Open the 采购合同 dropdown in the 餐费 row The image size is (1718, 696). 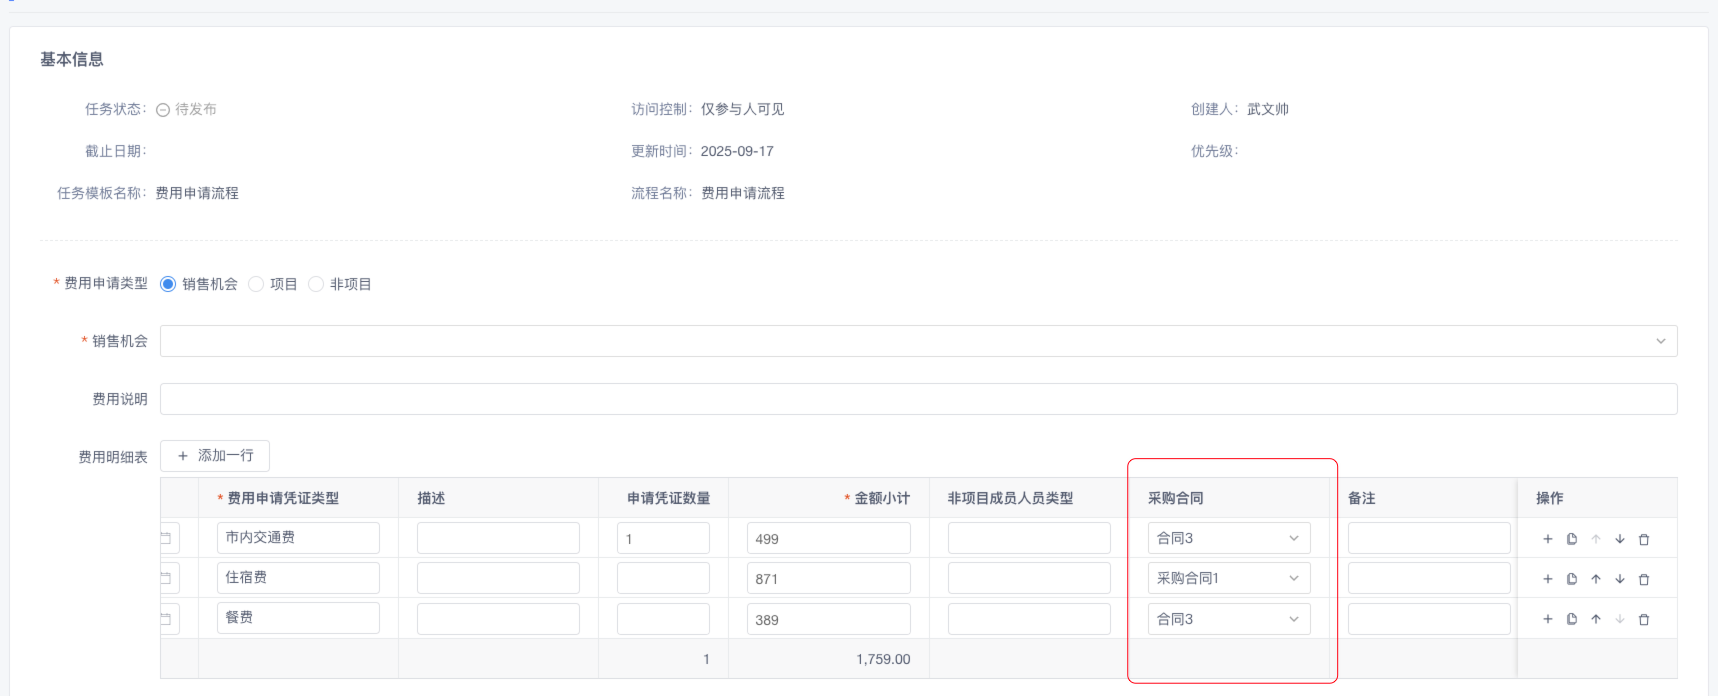[1228, 619]
